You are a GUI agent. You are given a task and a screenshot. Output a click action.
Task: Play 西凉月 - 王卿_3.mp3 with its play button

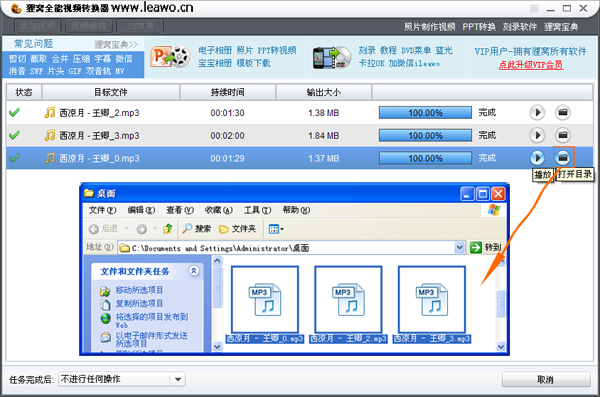(x=537, y=135)
